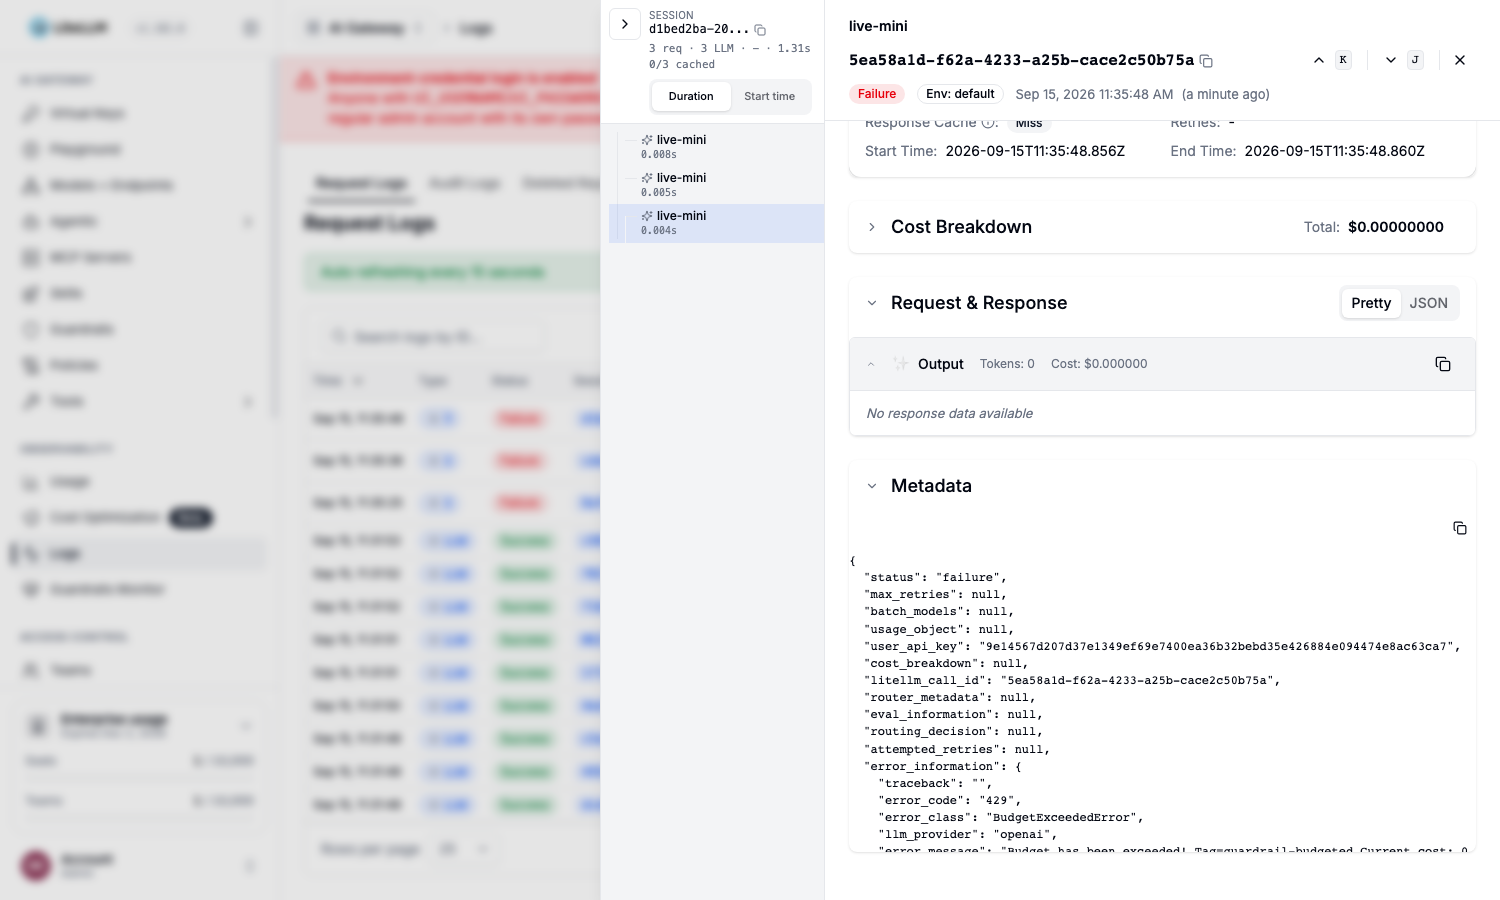Click the Total $0.00000000 cost value
This screenshot has width=1500, height=900.
[x=1396, y=227]
